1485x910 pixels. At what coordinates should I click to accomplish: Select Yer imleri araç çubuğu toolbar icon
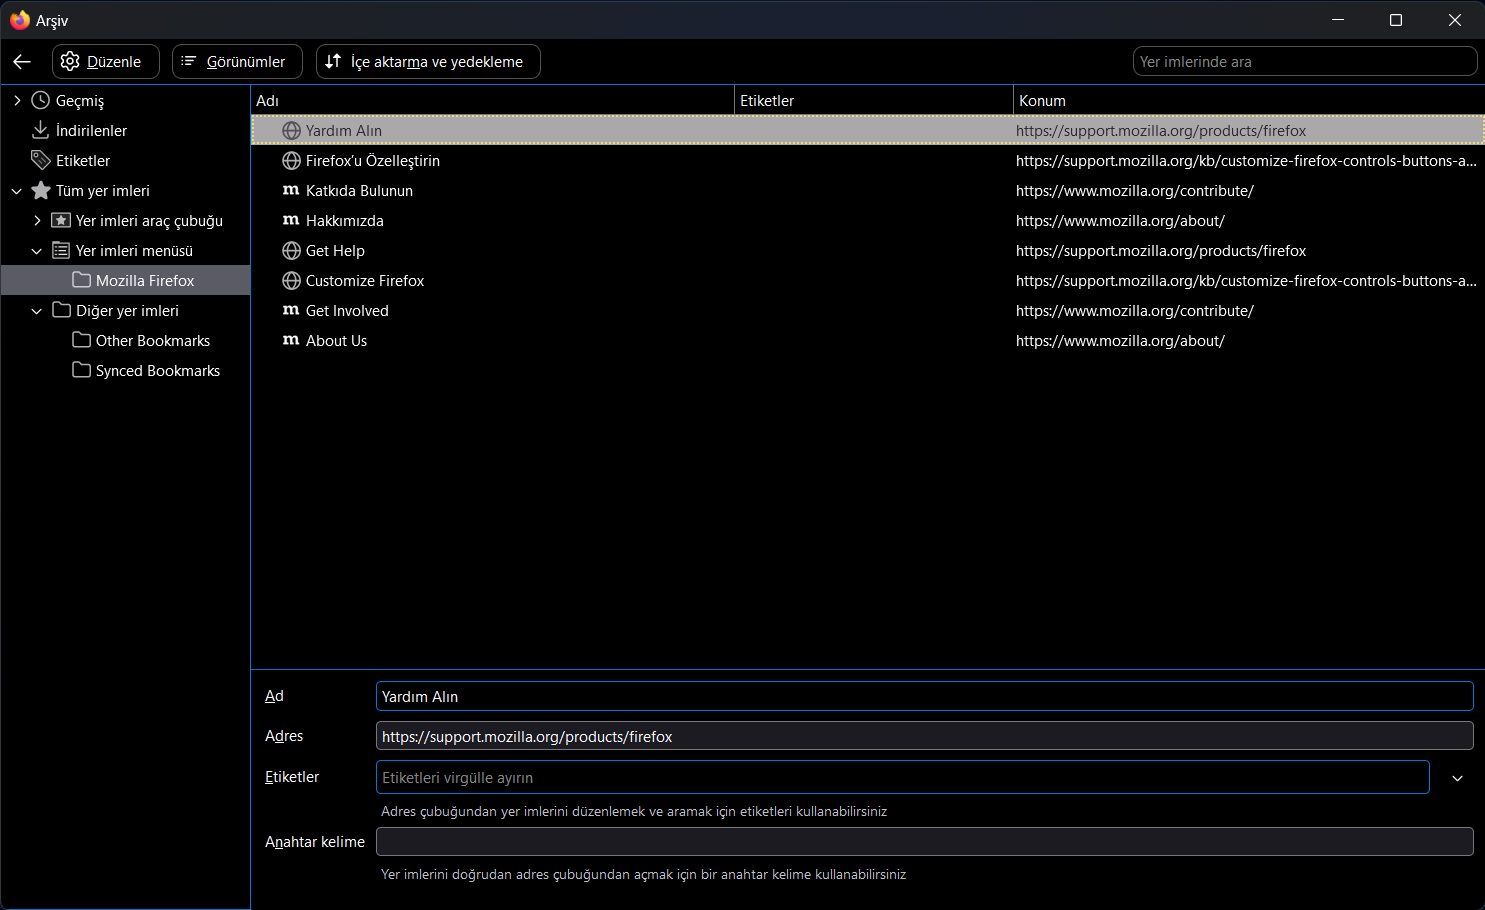coord(61,221)
